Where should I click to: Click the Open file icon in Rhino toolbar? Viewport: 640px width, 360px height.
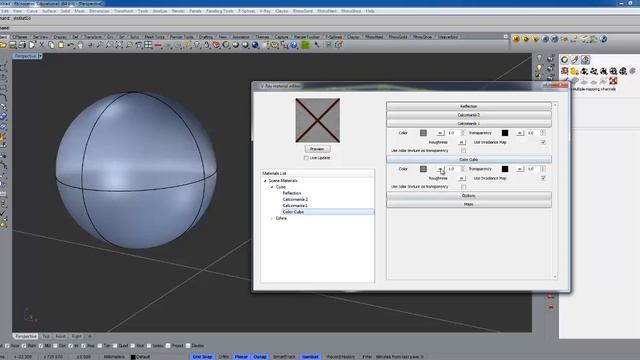click(x=3, y=45)
